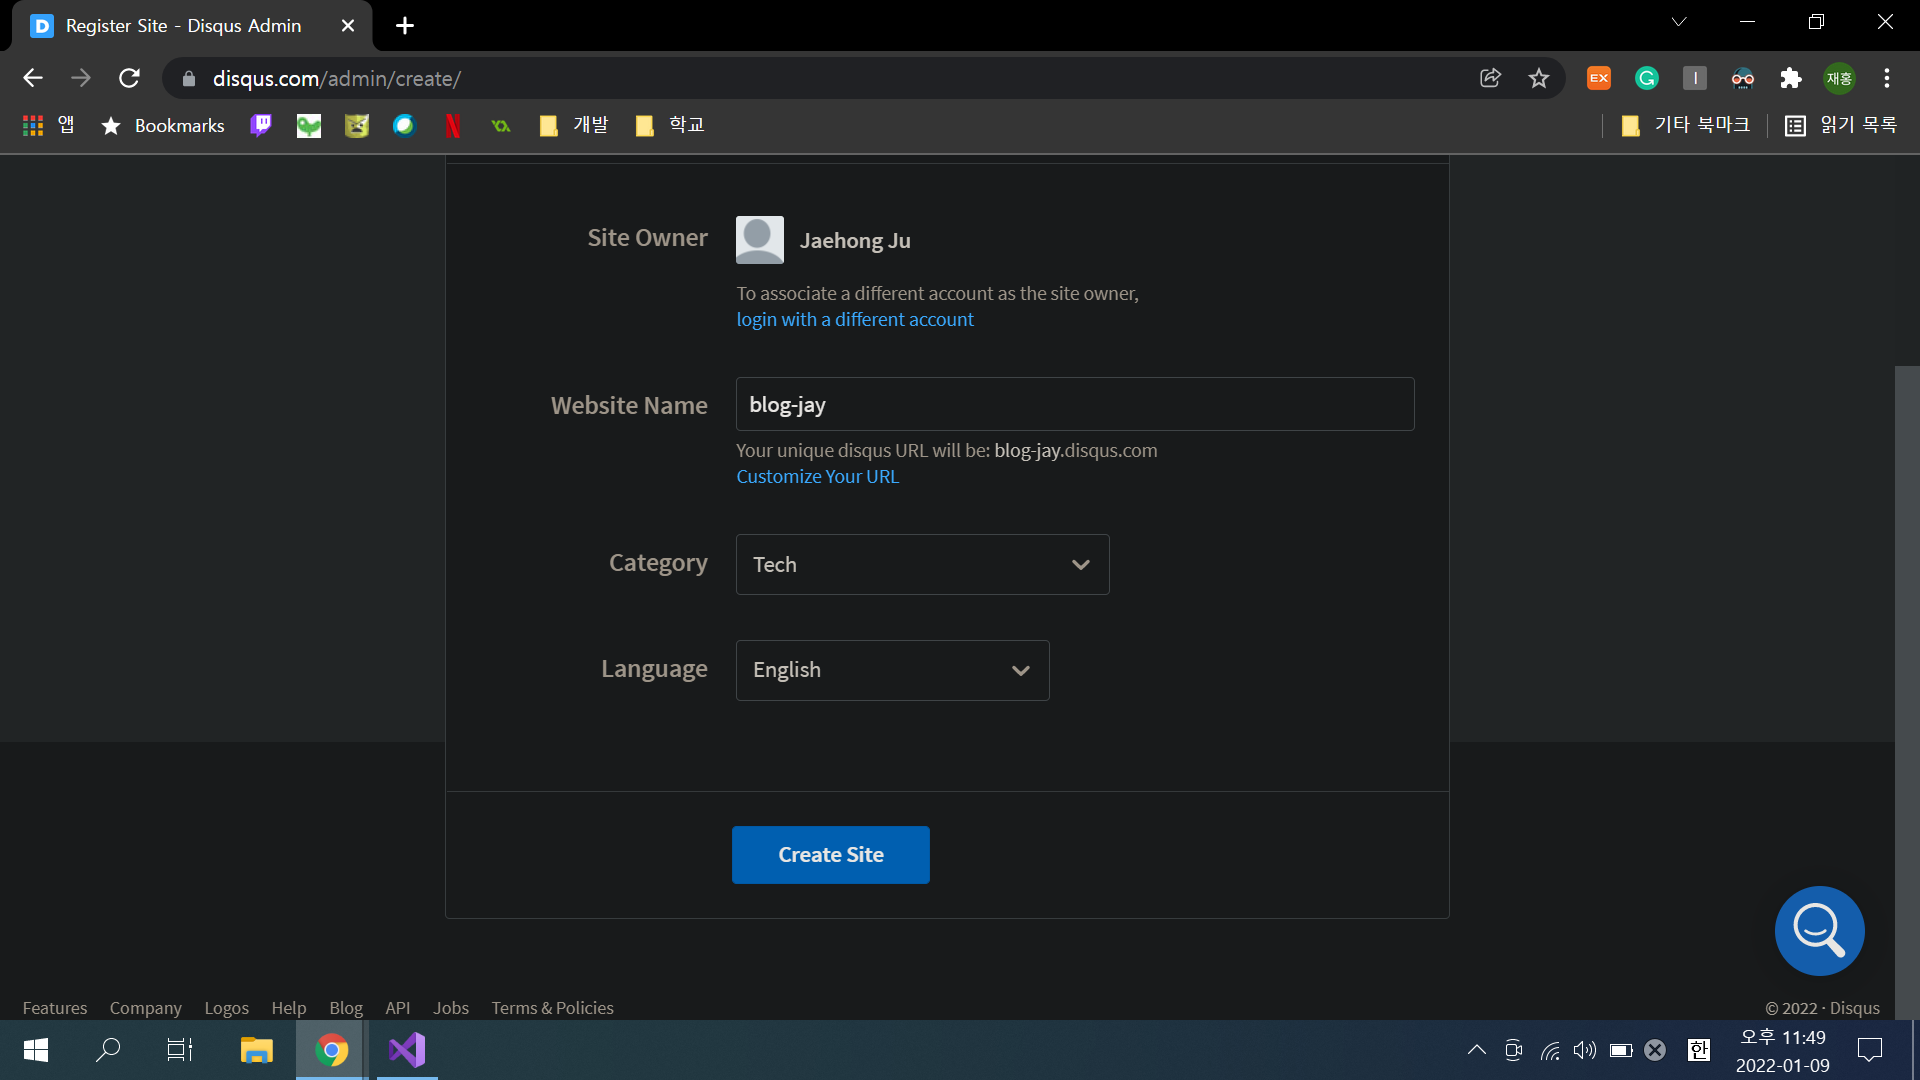Open the Features footer link
This screenshot has height=1080, width=1920.
(55, 1008)
